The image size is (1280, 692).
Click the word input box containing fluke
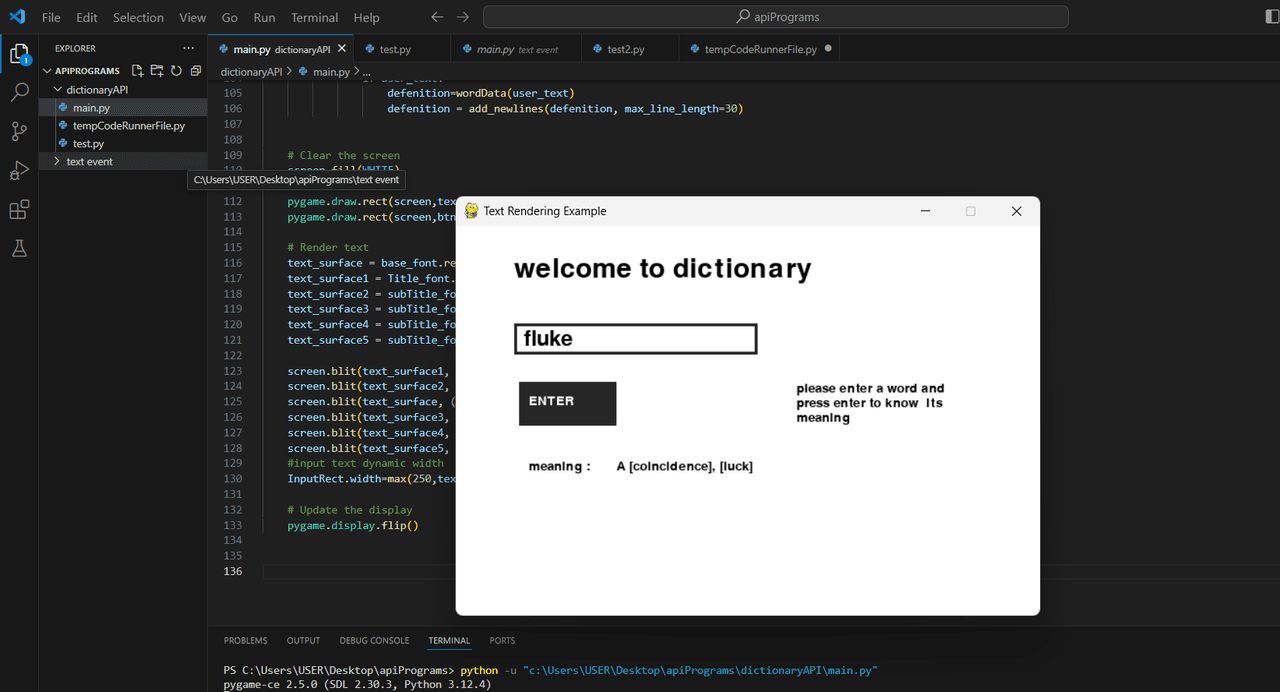[x=635, y=339]
